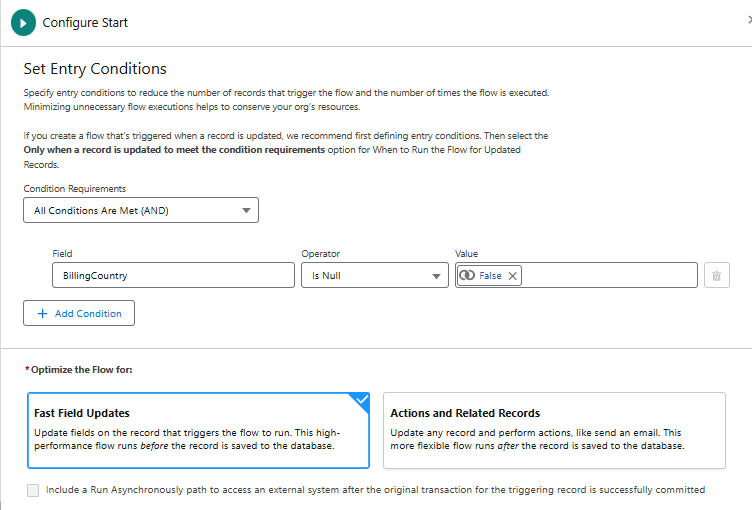Open the Is Null operator dropdown
The height and width of the screenshot is (510, 752).
[x=375, y=275]
